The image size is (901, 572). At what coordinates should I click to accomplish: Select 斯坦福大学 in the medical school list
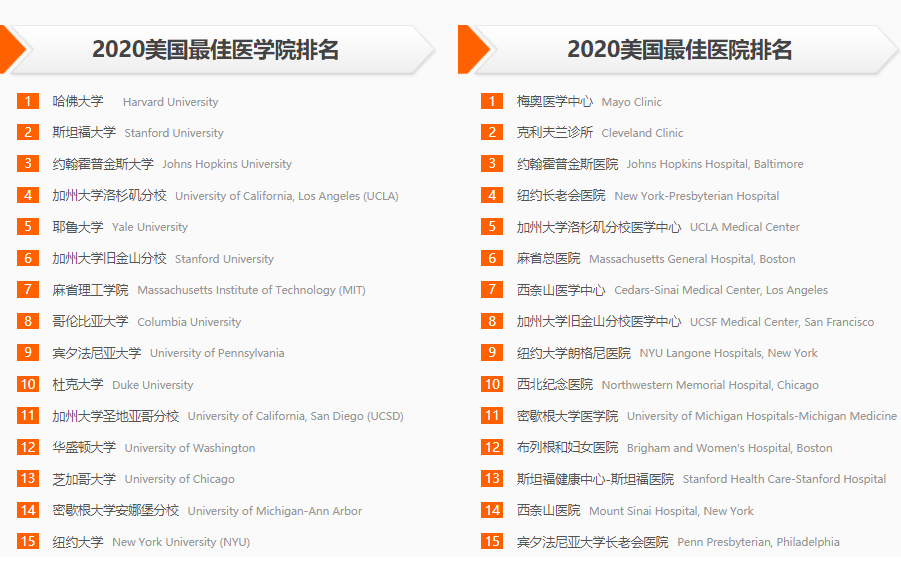[84, 133]
